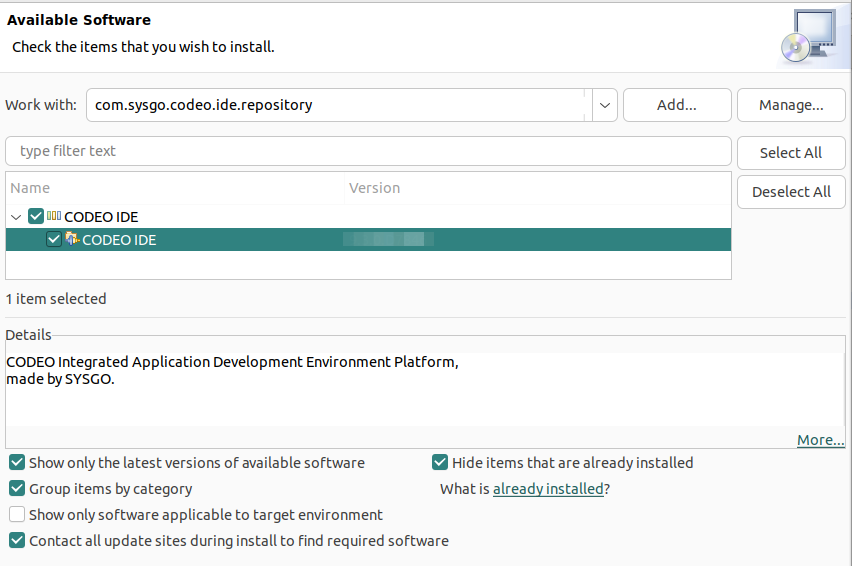Image resolution: width=852 pixels, height=566 pixels.
Task: Open the already installed link
Action: [x=548, y=489]
